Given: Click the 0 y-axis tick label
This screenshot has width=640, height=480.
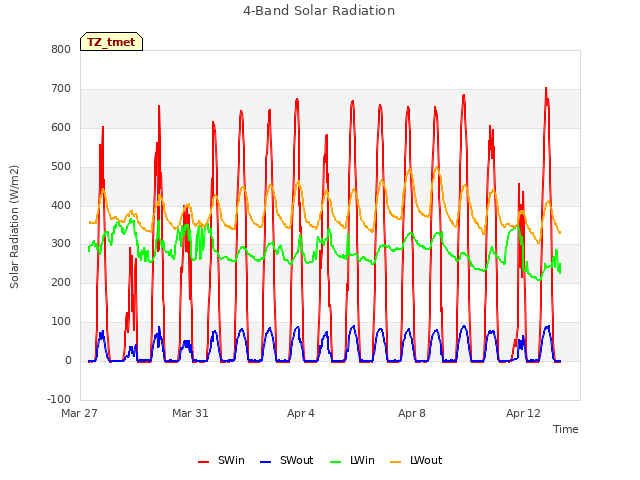Looking at the screenshot, I should (x=68, y=361).
